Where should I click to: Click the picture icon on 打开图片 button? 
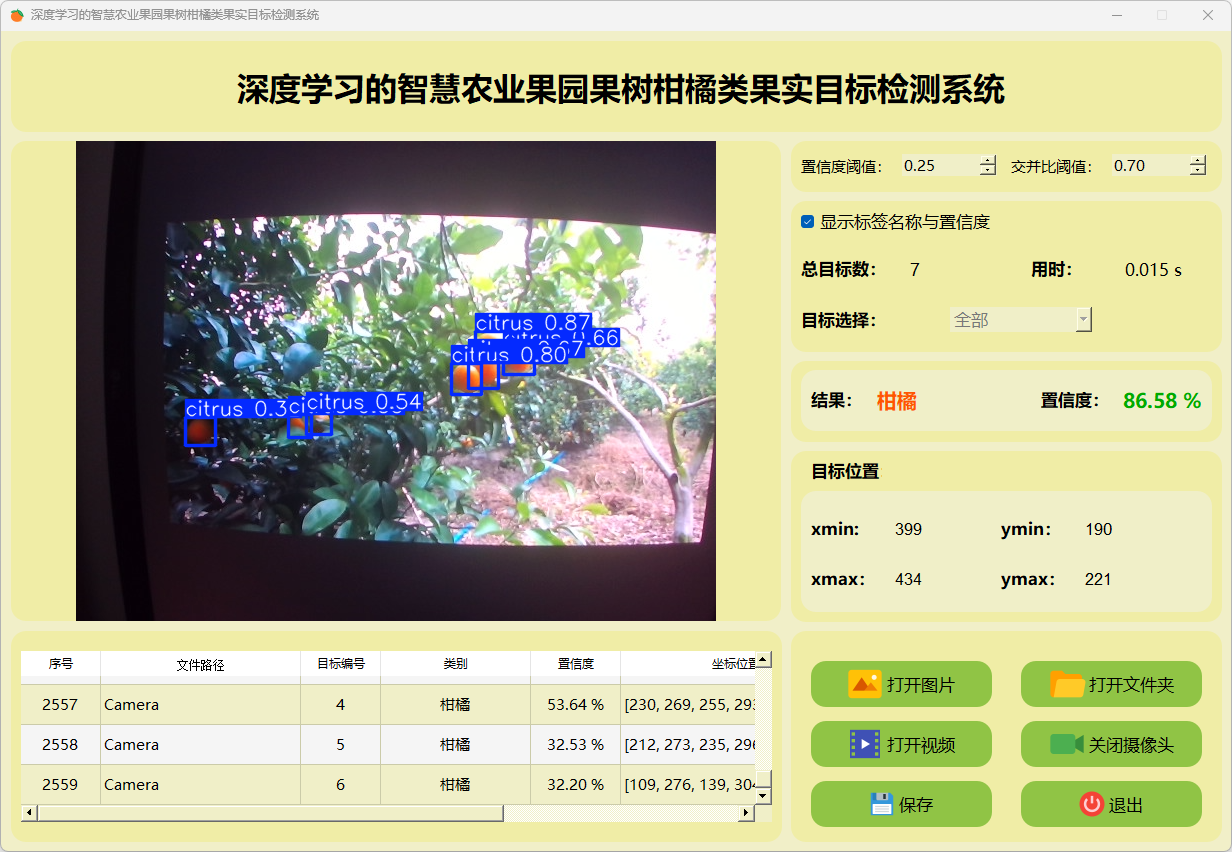coord(864,684)
